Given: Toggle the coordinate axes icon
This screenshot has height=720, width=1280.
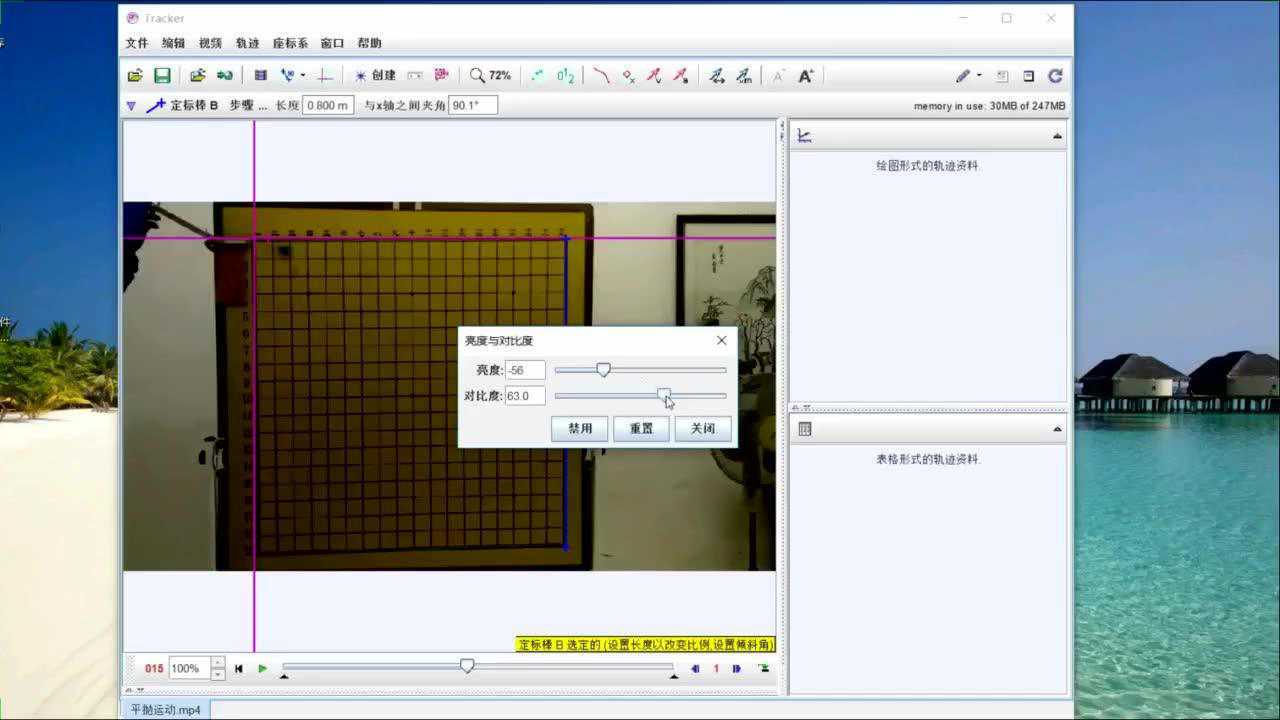Looking at the screenshot, I should click(325, 76).
